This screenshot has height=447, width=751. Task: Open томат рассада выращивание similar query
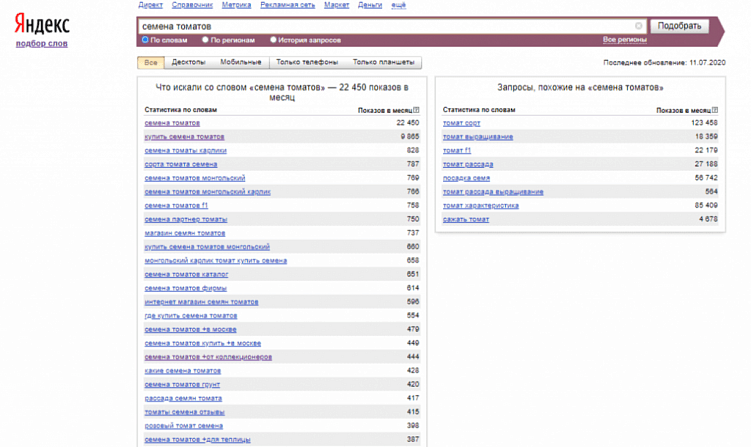tap(493, 192)
